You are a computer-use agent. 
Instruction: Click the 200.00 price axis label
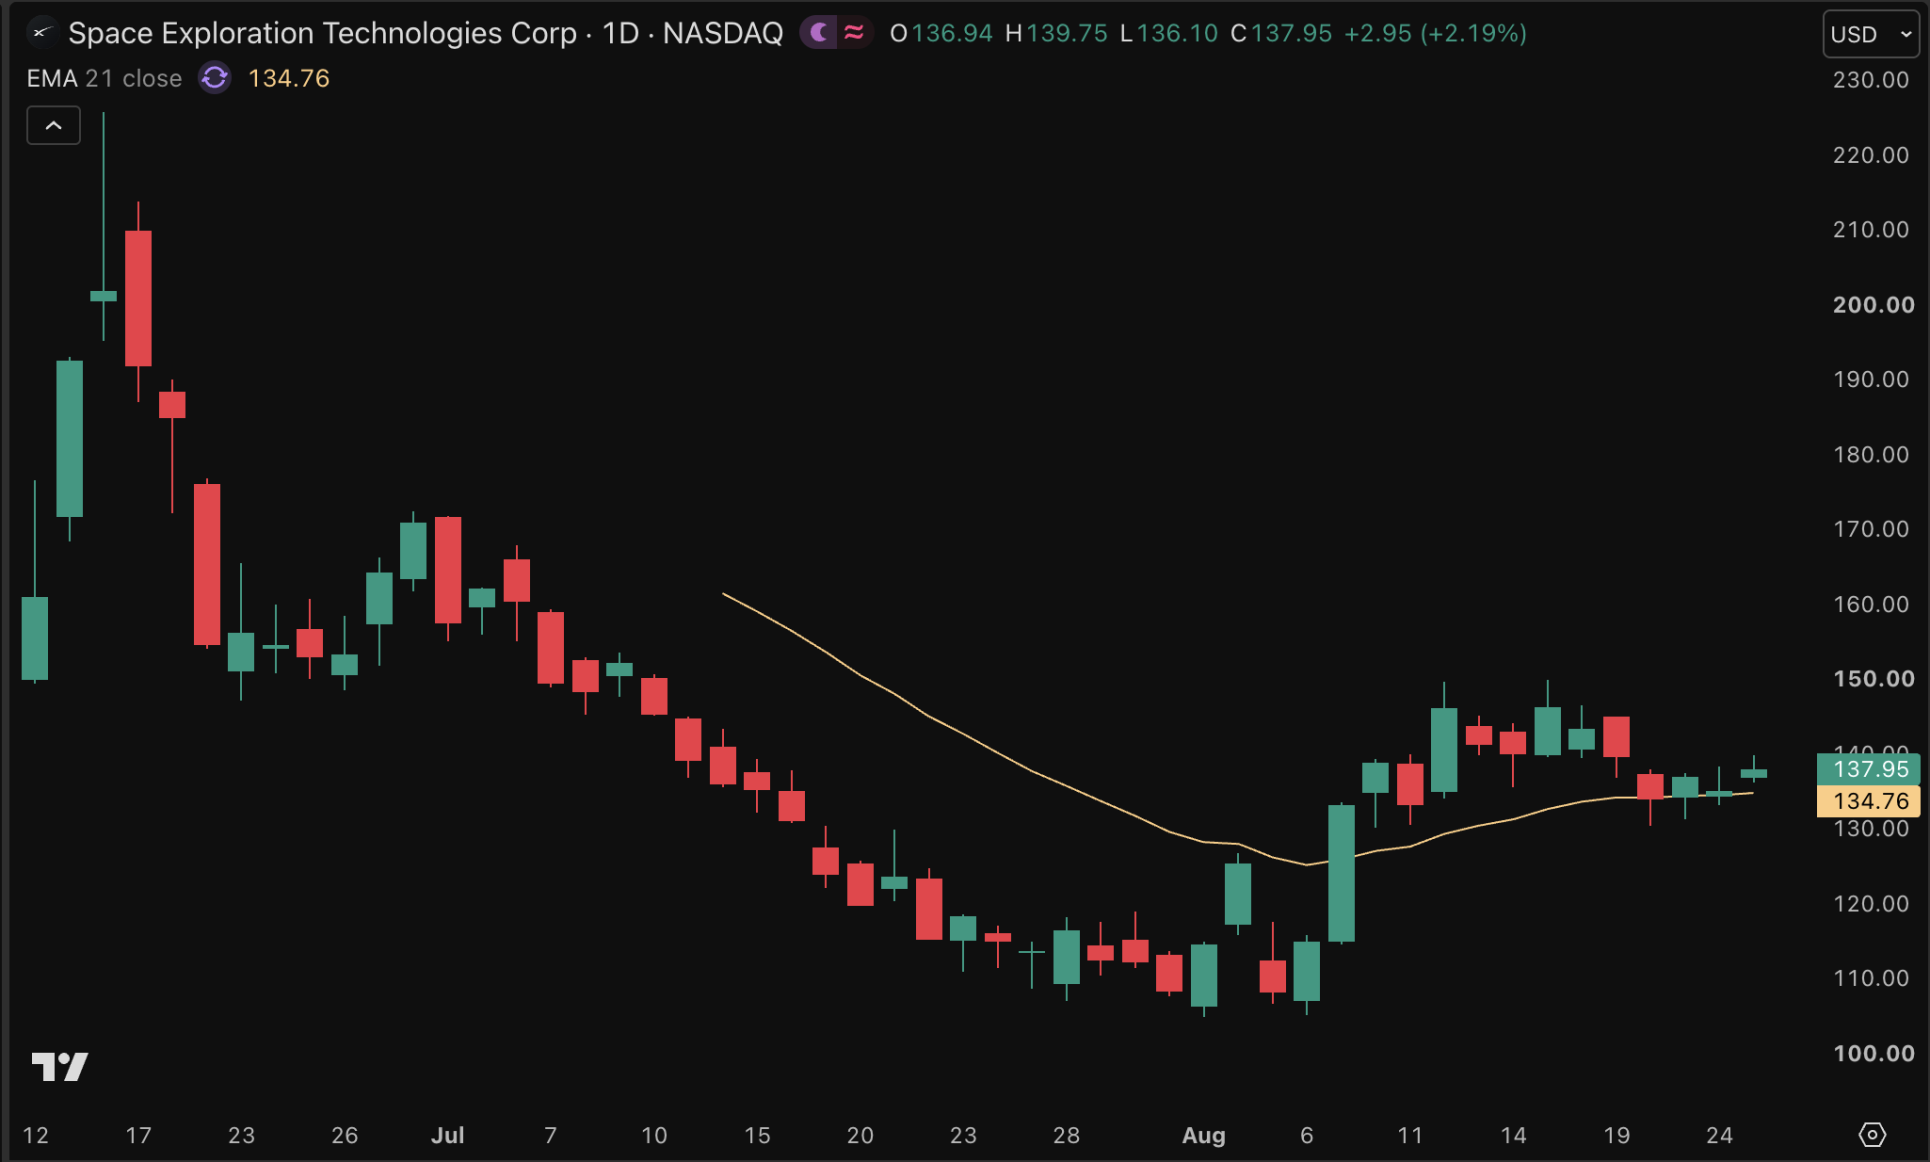click(x=1873, y=305)
